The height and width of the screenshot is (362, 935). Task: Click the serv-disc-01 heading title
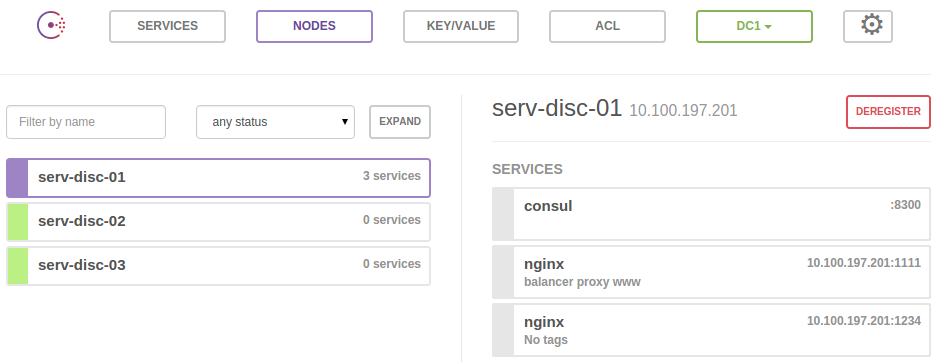[557, 109]
